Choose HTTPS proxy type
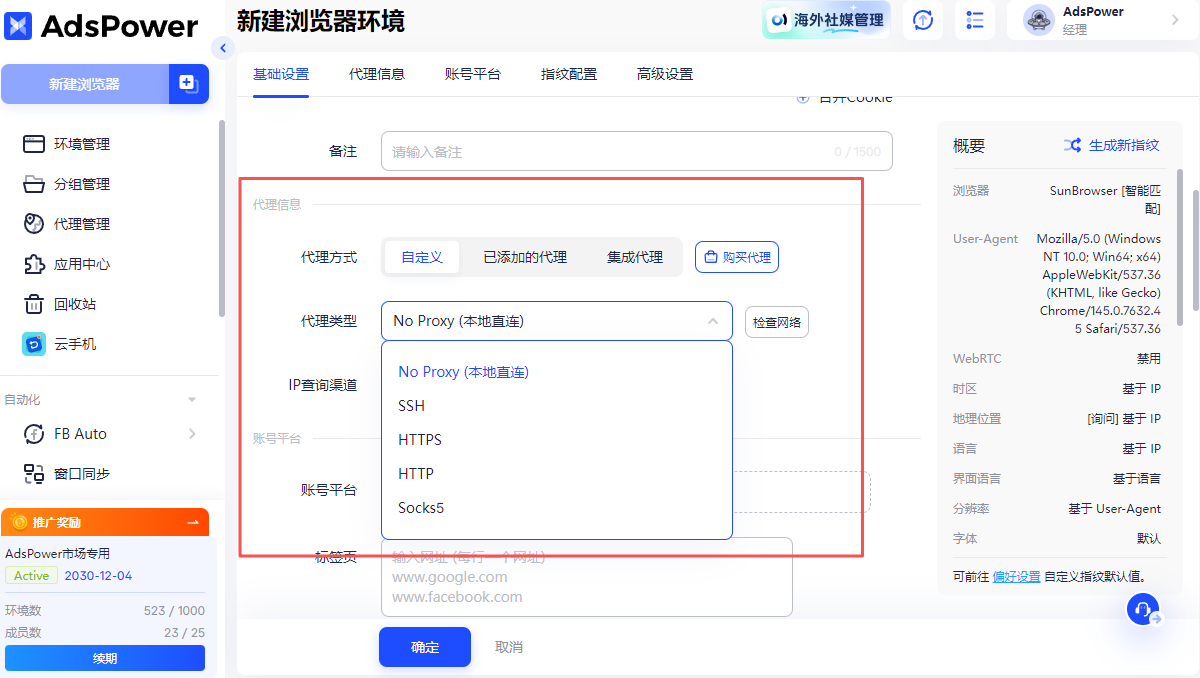The image size is (1200, 678). (x=557, y=440)
